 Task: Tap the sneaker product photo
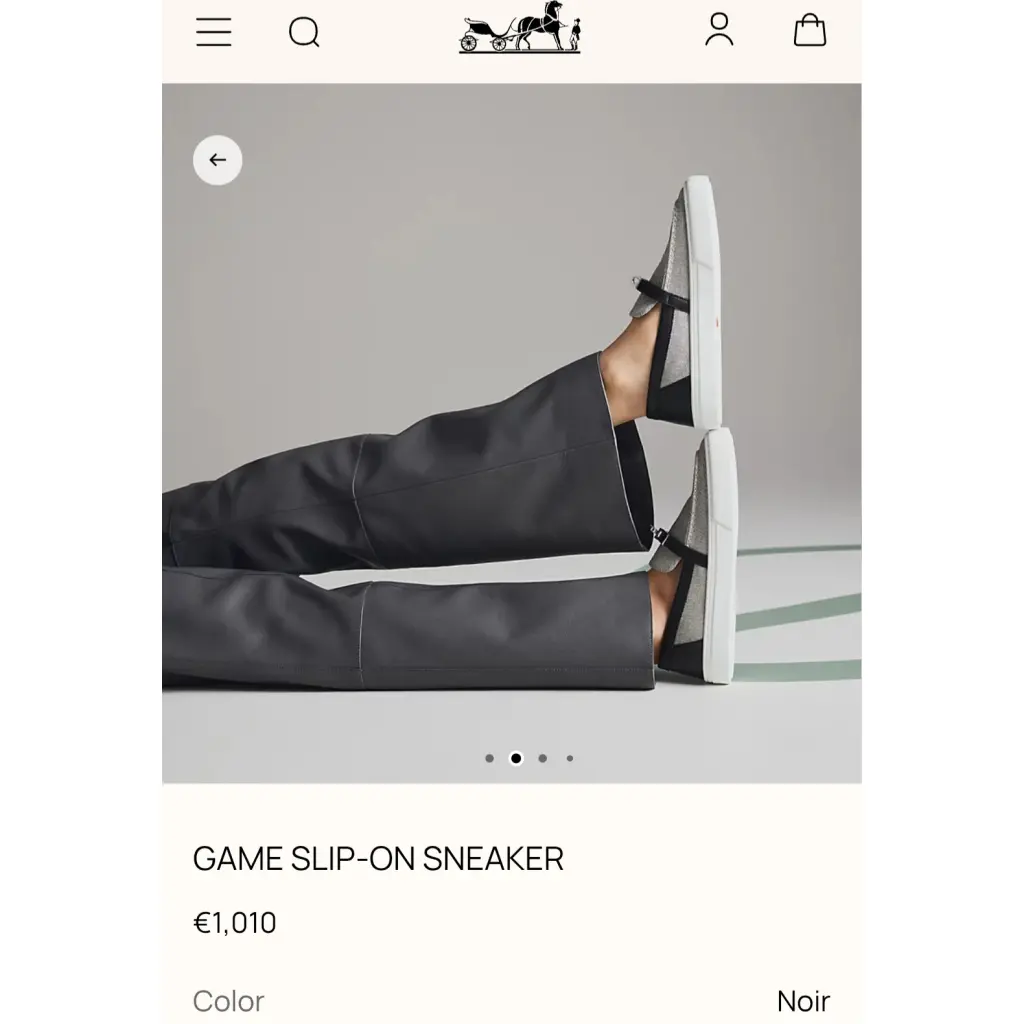(512, 433)
